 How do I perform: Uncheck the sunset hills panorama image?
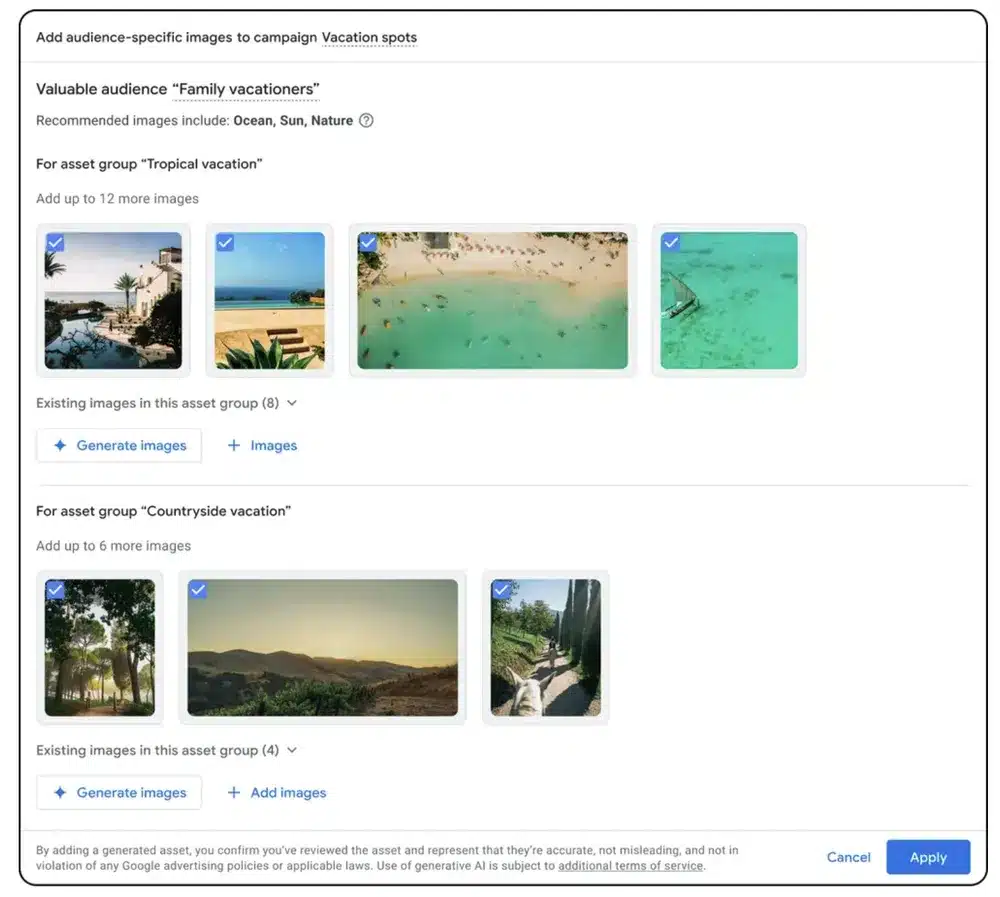pyautogui.click(x=198, y=590)
